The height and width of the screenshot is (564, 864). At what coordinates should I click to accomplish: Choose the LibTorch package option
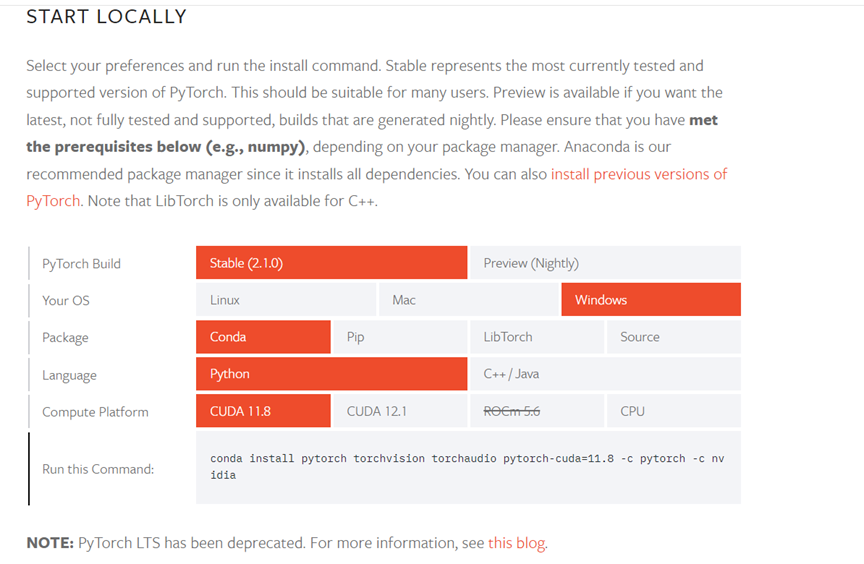[x=536, y=337]
